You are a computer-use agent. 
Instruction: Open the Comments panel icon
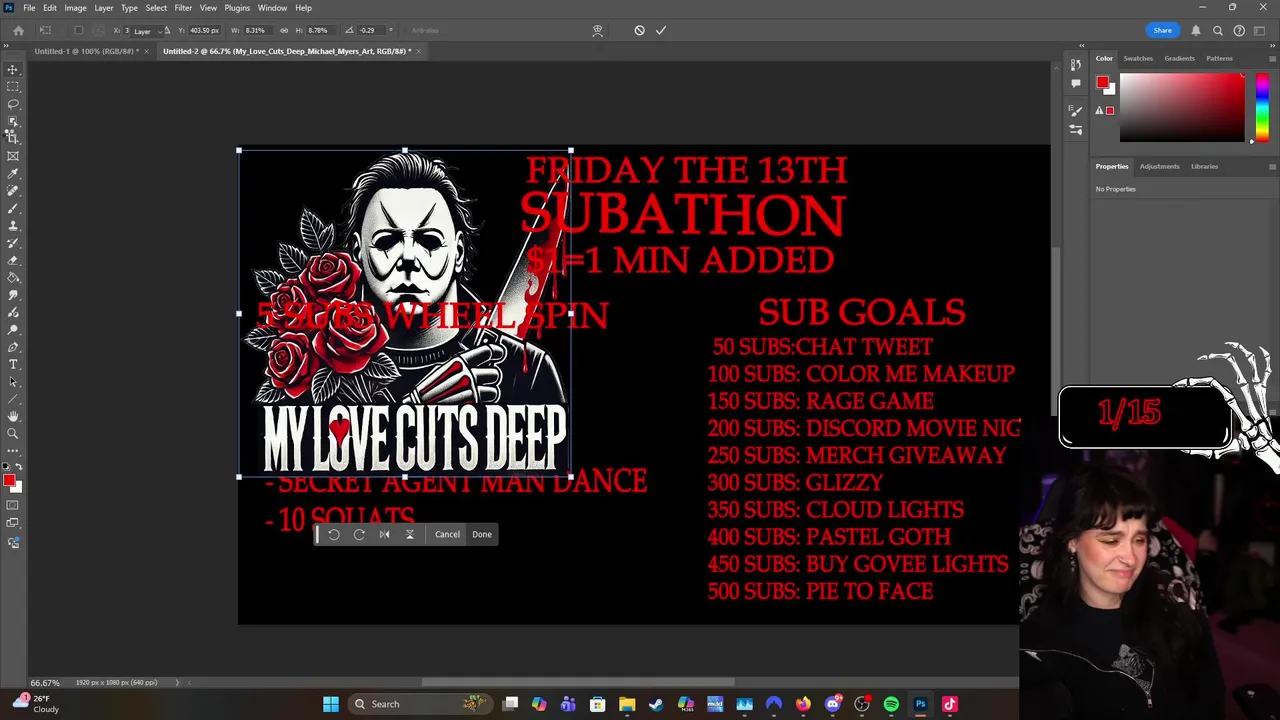(1076, 84)
